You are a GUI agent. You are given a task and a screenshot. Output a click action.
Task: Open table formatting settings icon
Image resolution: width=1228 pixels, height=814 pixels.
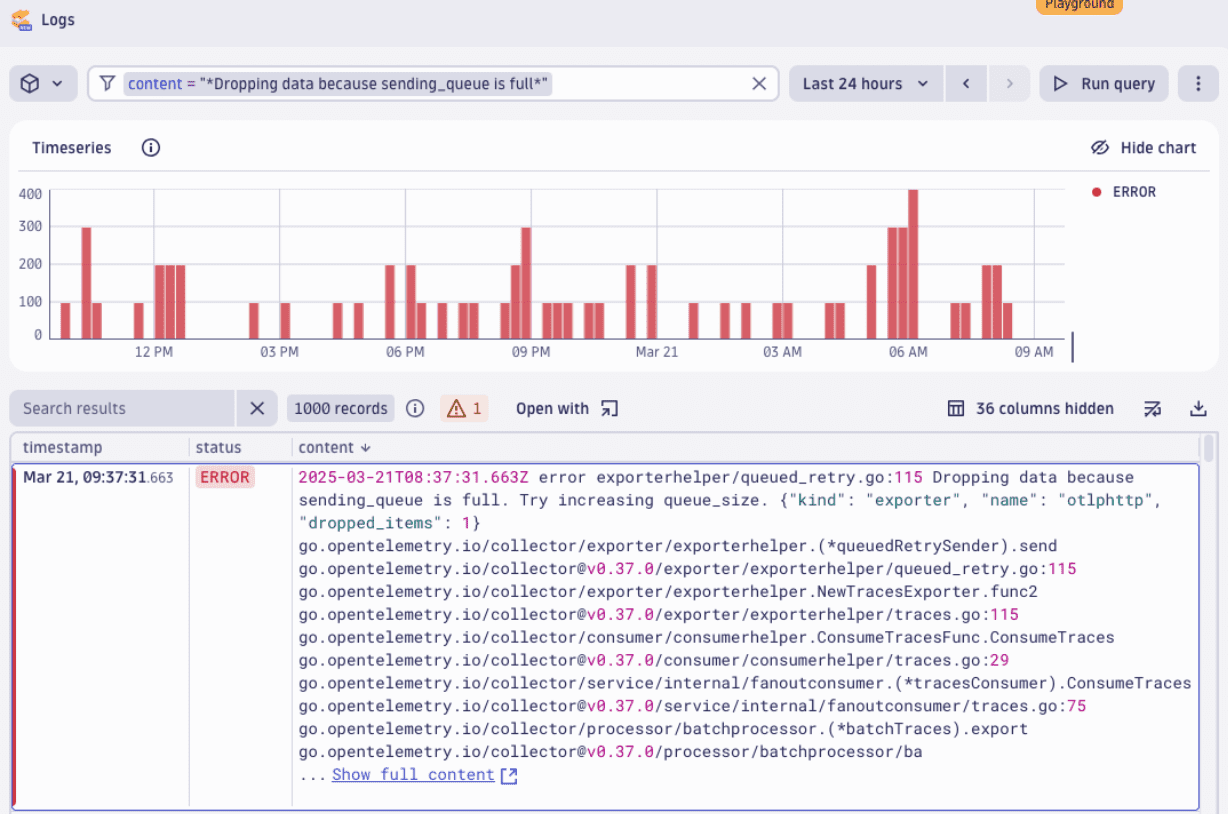coord(1153,408)
